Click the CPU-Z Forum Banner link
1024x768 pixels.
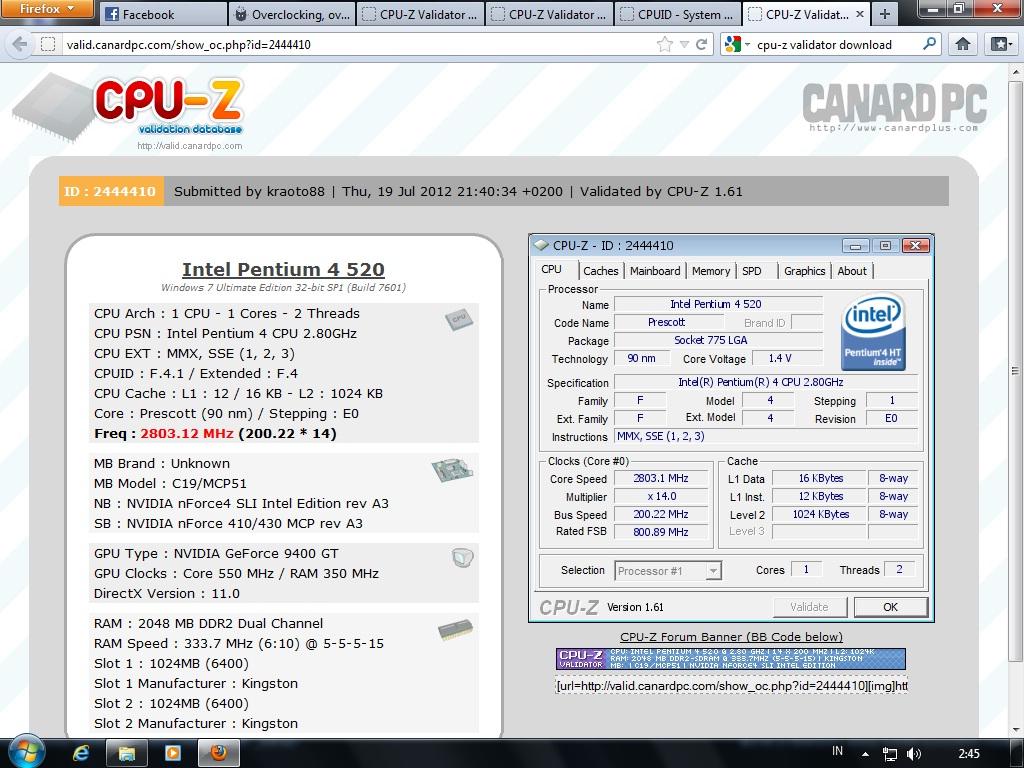tap(731, 637)
